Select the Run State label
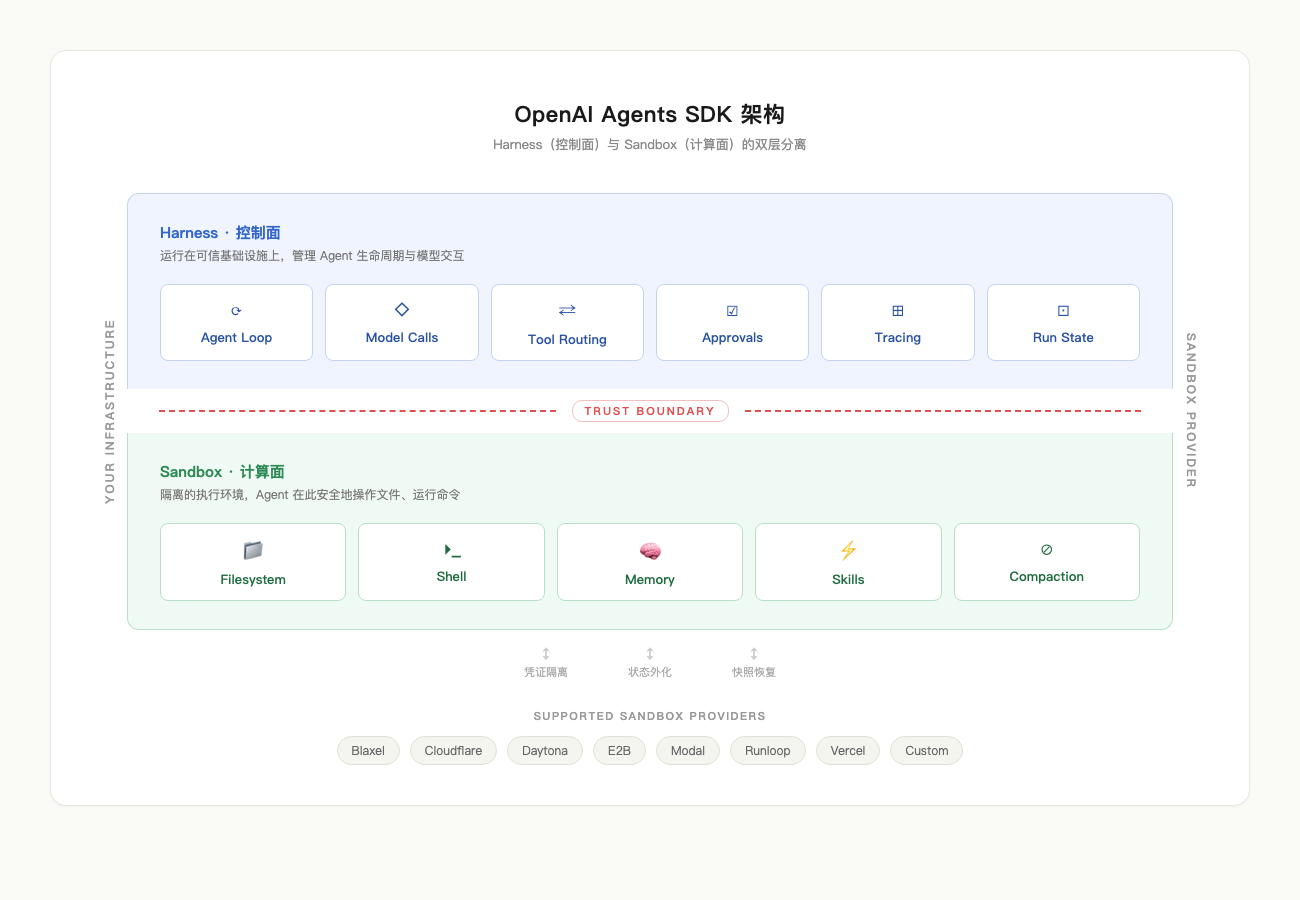The height and width of the screenshot is (900, 1300). tap(1063, 338)
